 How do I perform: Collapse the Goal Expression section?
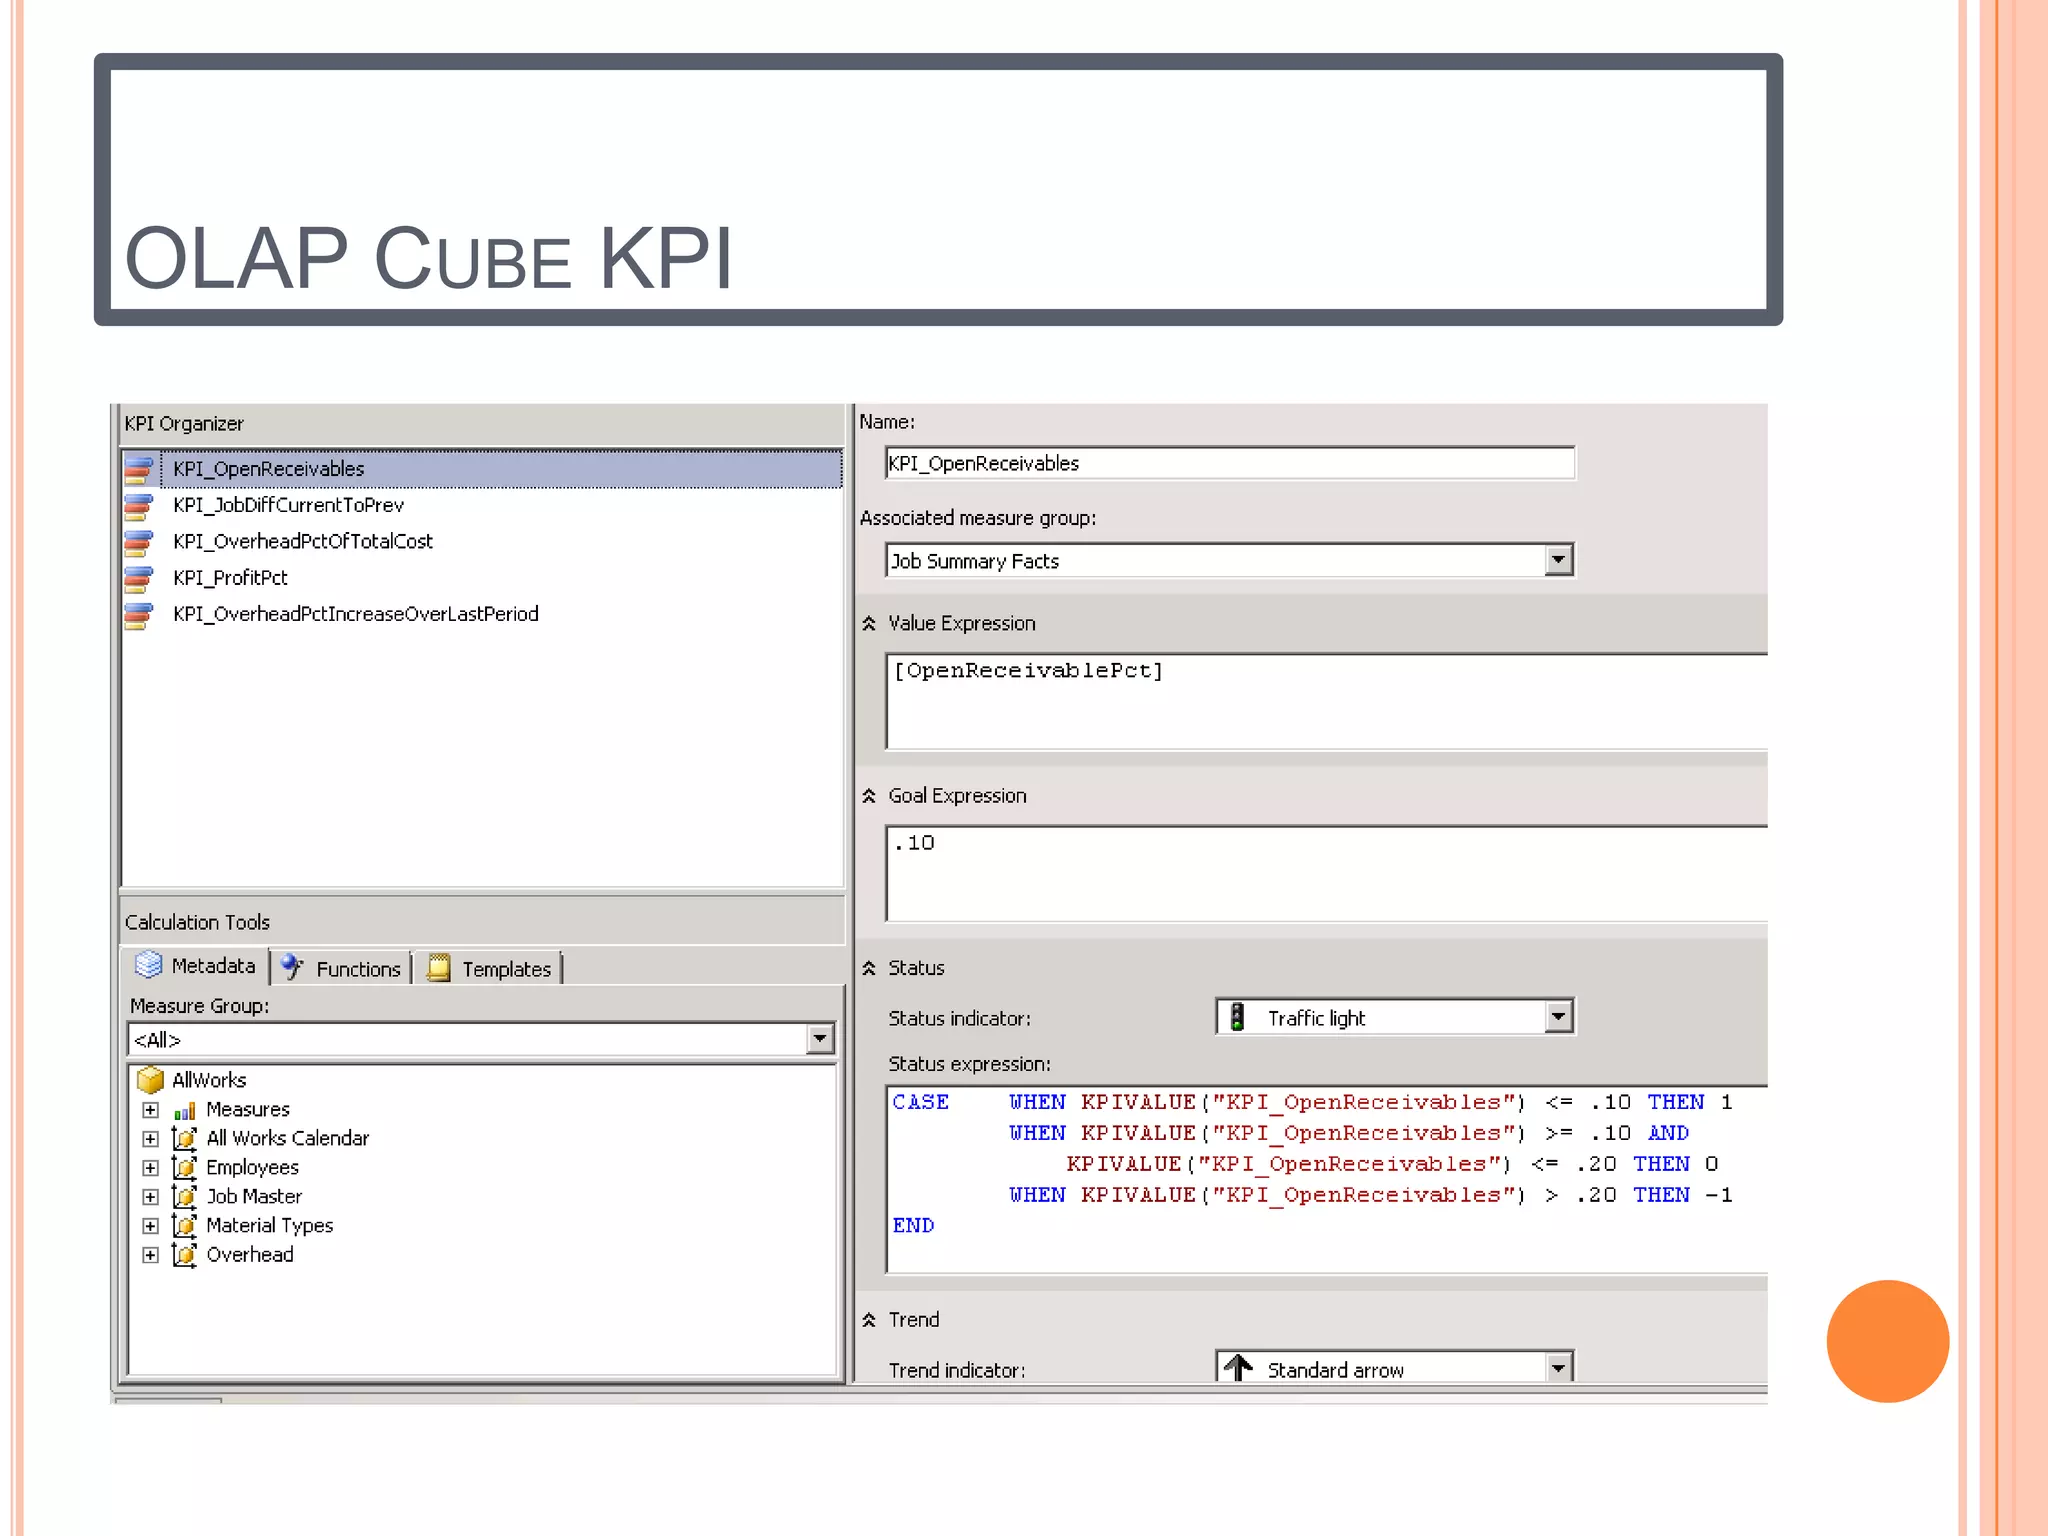pos(869,796)
